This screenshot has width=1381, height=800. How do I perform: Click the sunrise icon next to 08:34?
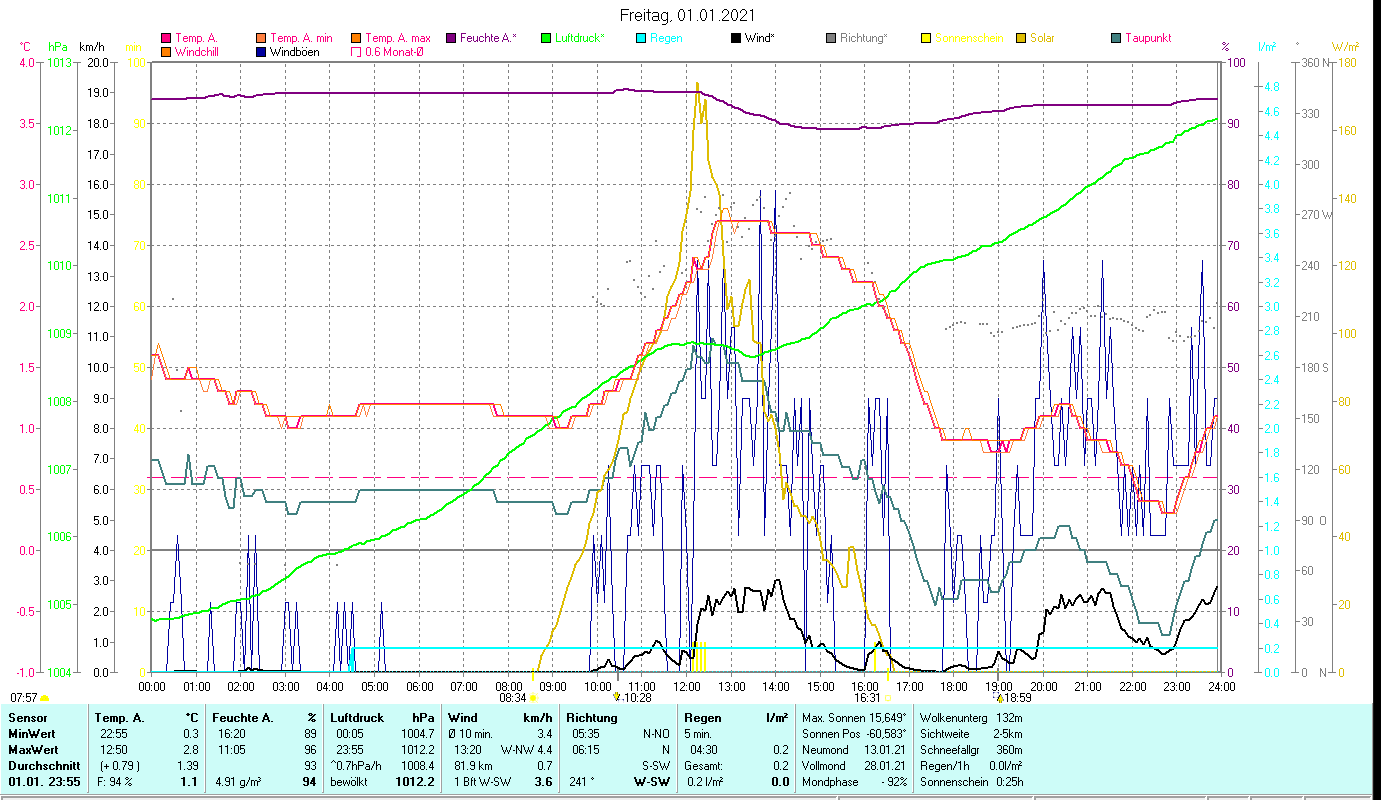click(532, 698)
